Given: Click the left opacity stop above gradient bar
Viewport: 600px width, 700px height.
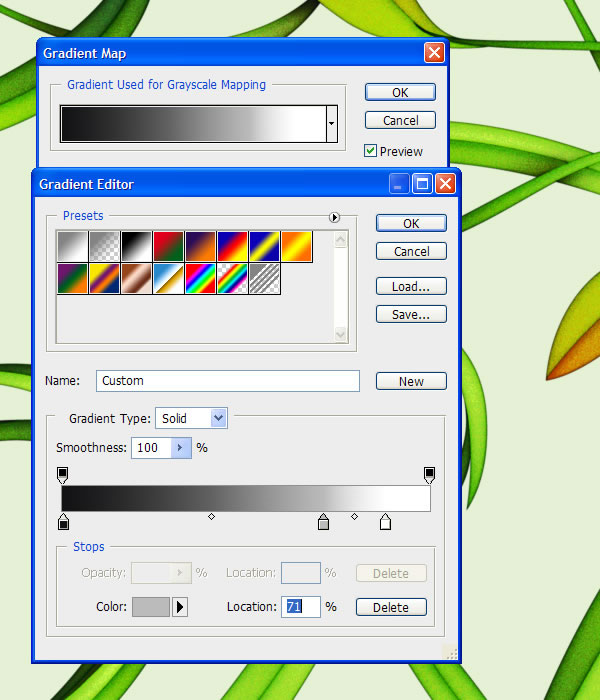Looking at the screenshot, I should 62,475.
